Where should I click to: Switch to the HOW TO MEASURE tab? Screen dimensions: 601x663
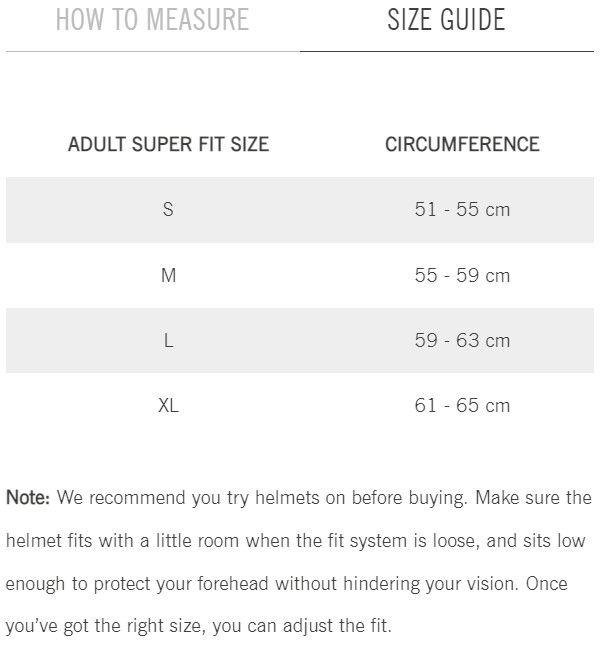point(152,20)
